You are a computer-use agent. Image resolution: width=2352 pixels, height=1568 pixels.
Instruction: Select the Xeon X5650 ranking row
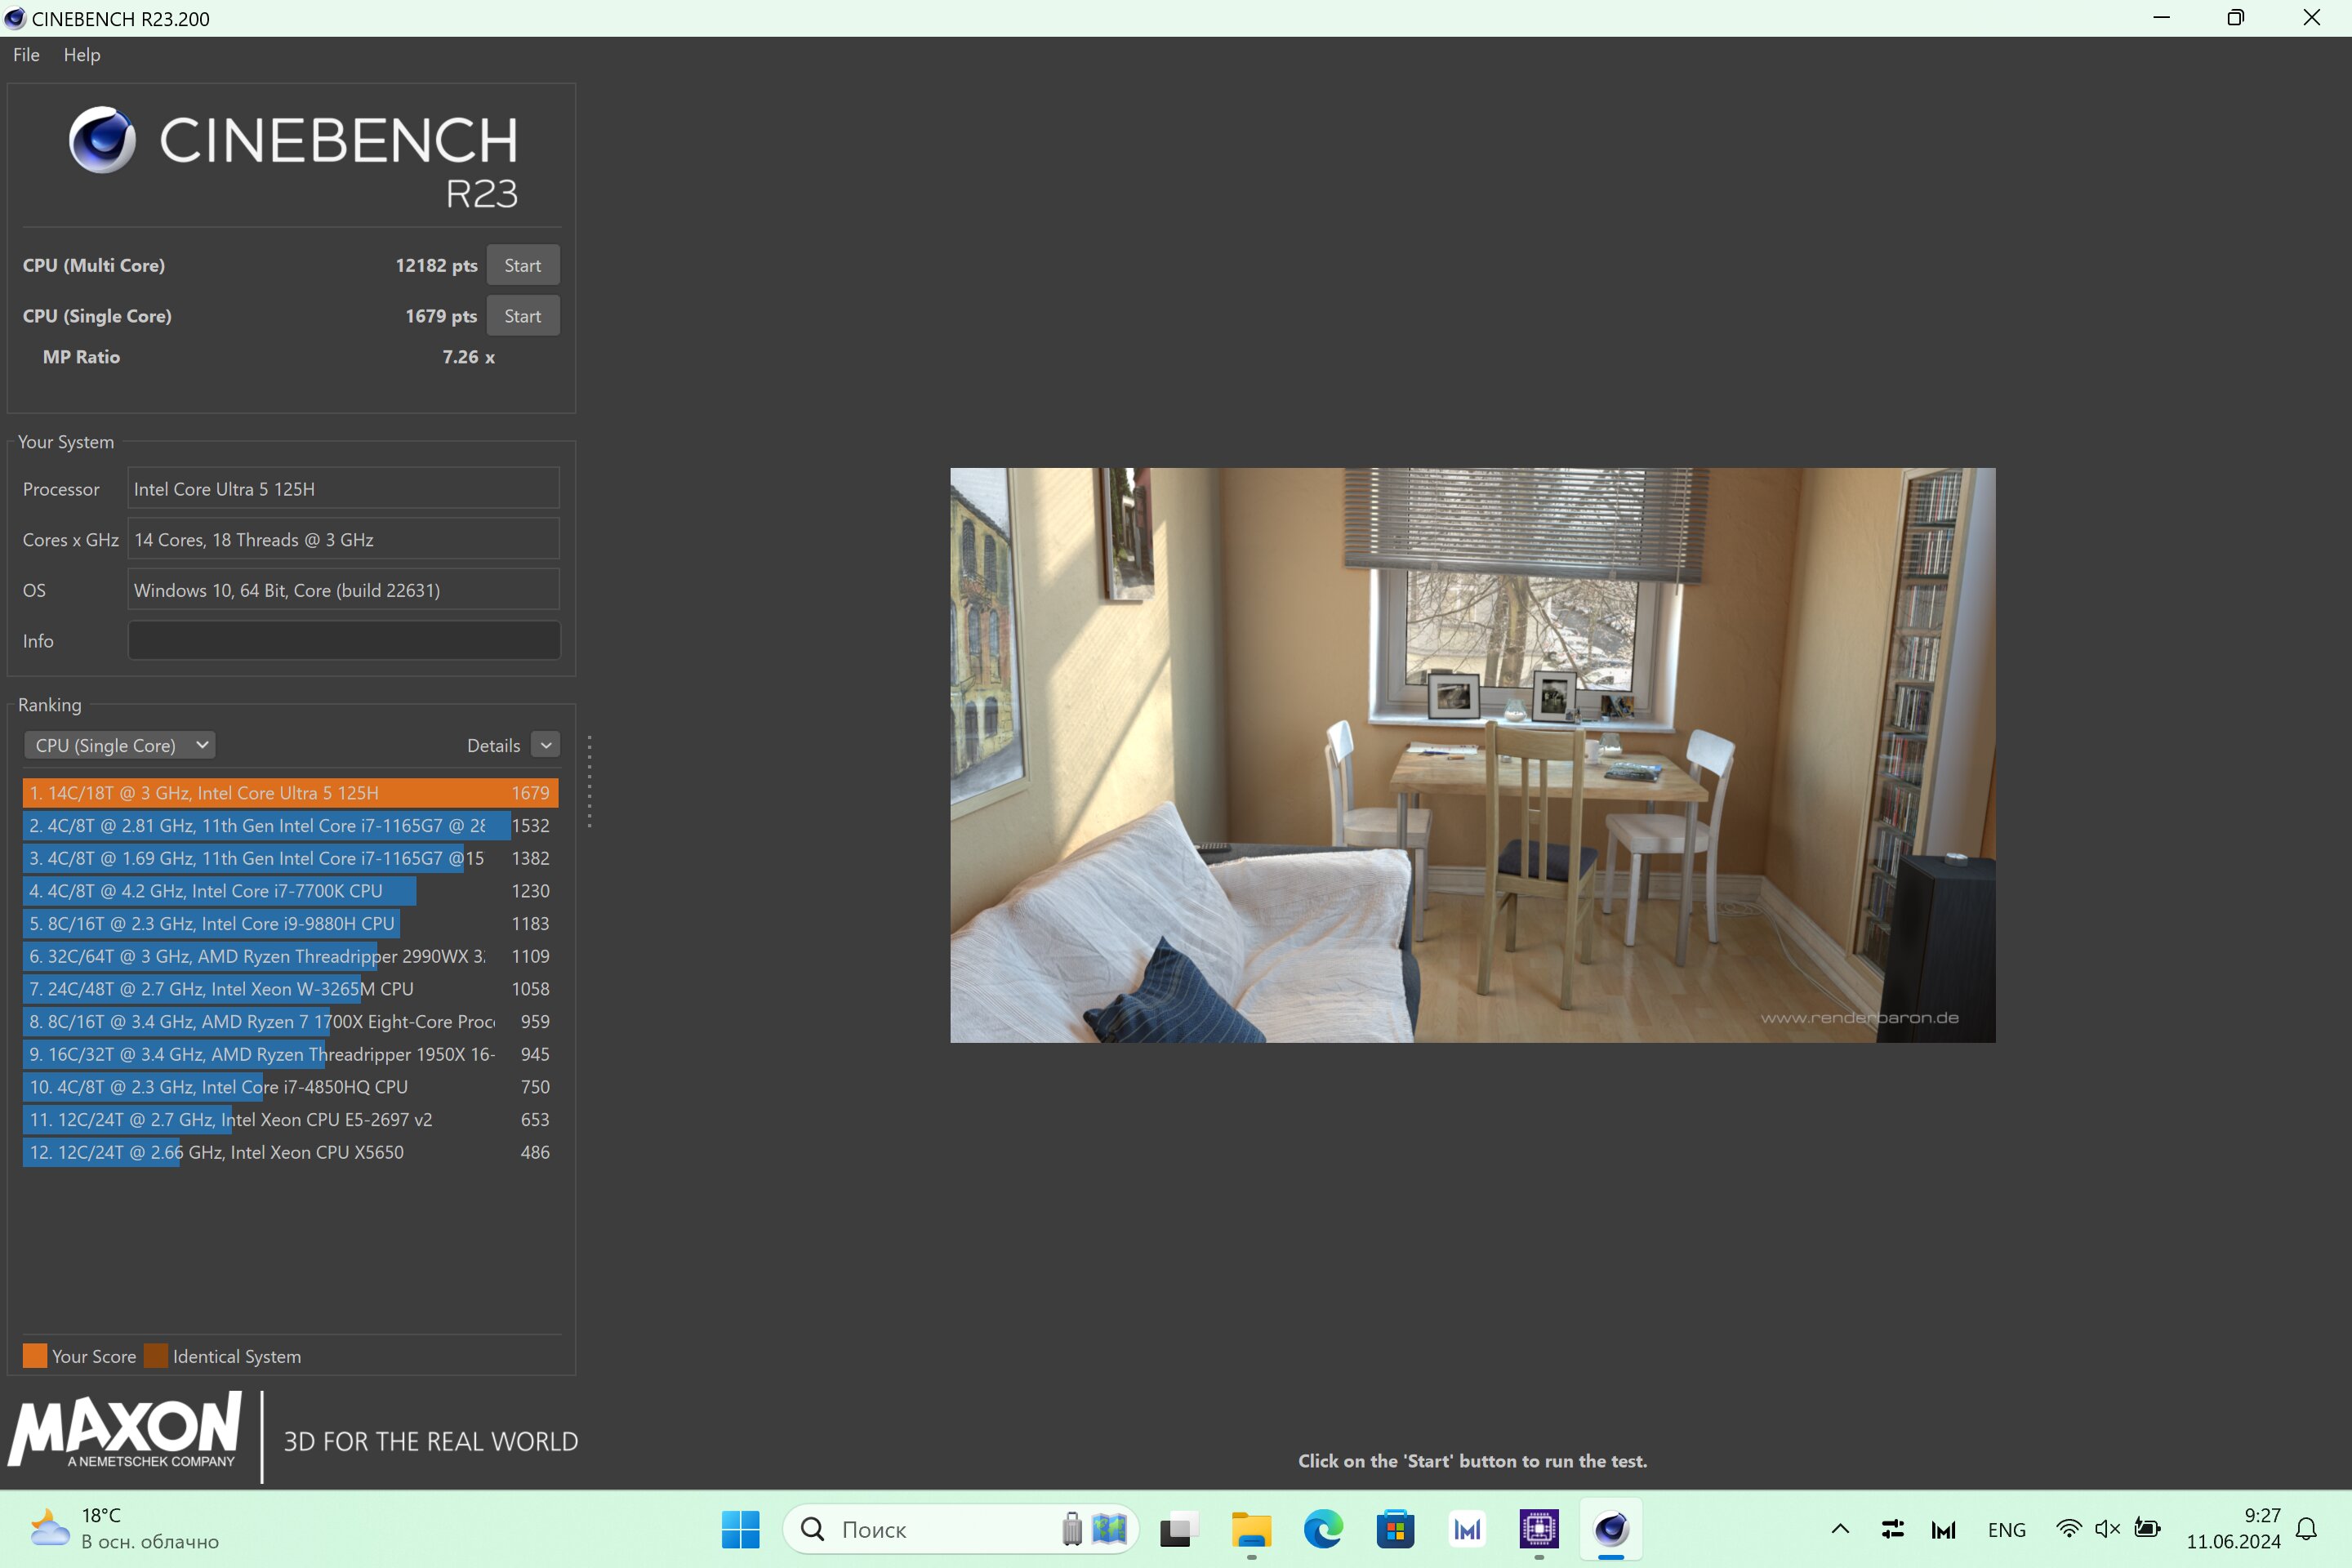[290, 1152]
